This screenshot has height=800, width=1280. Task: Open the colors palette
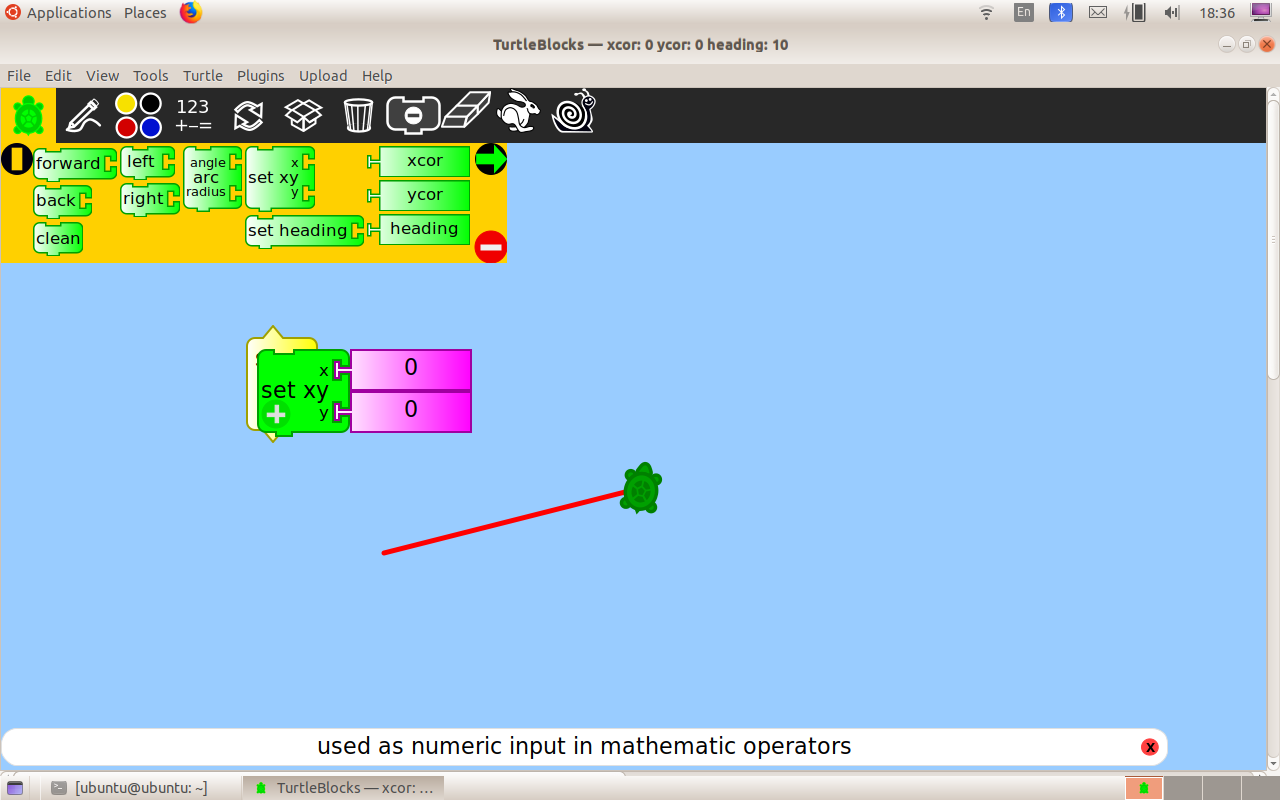(138, 115)
